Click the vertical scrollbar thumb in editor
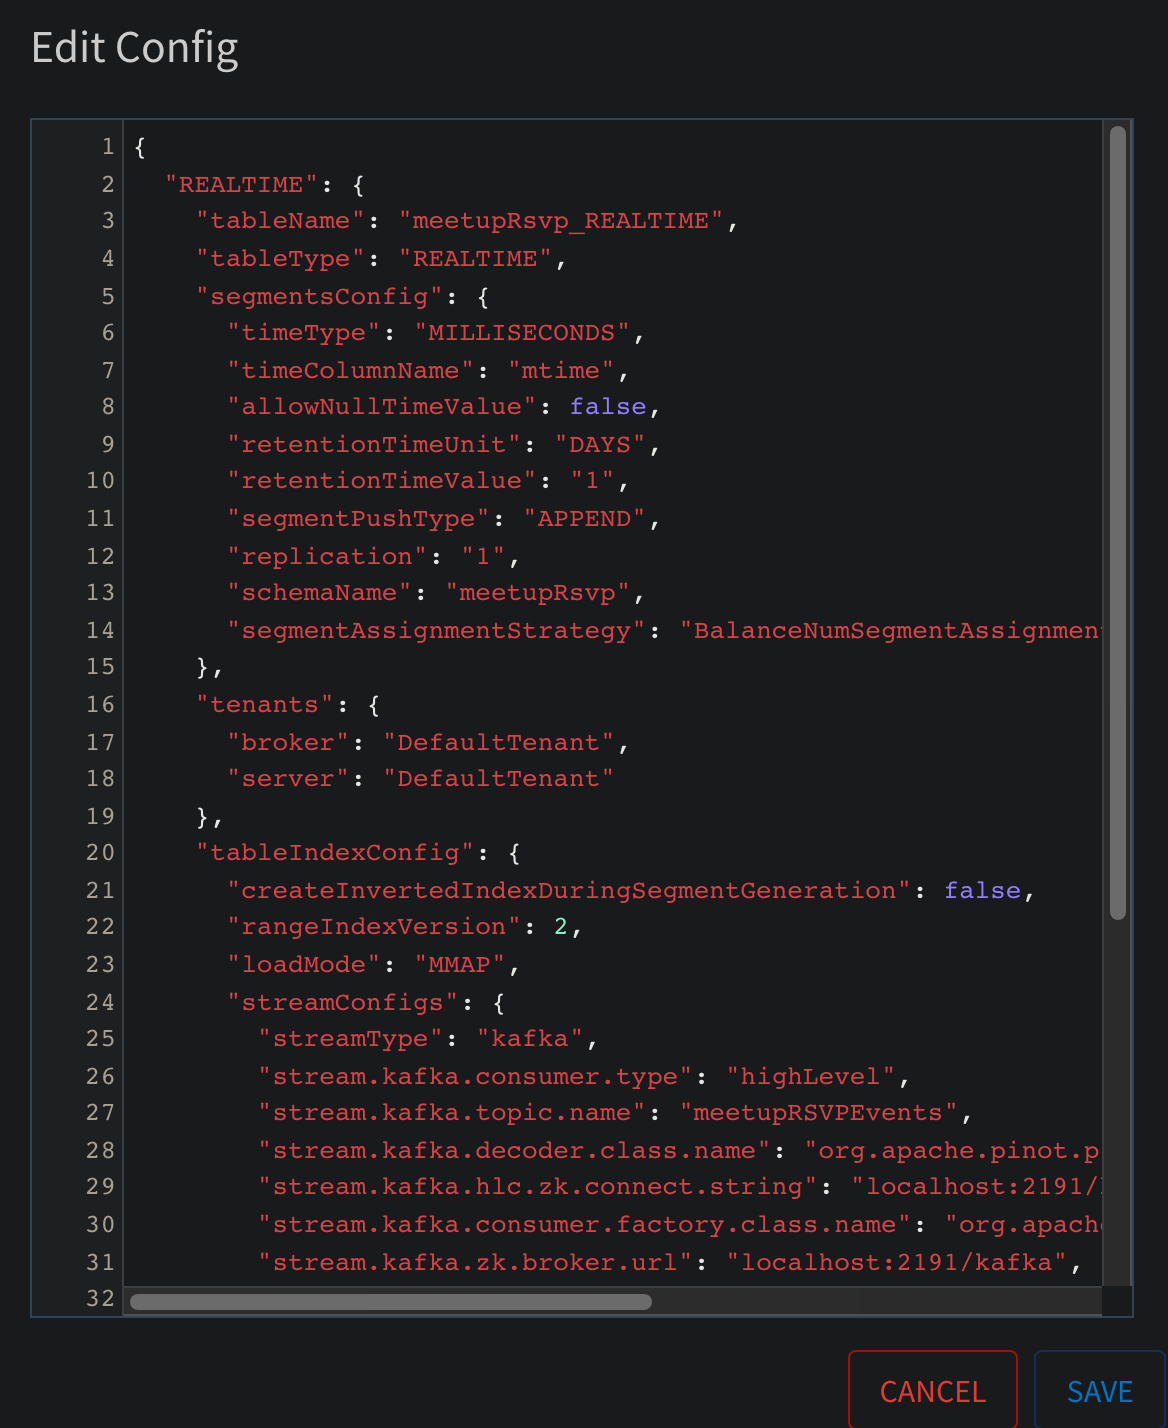 tap(1118, 522)
